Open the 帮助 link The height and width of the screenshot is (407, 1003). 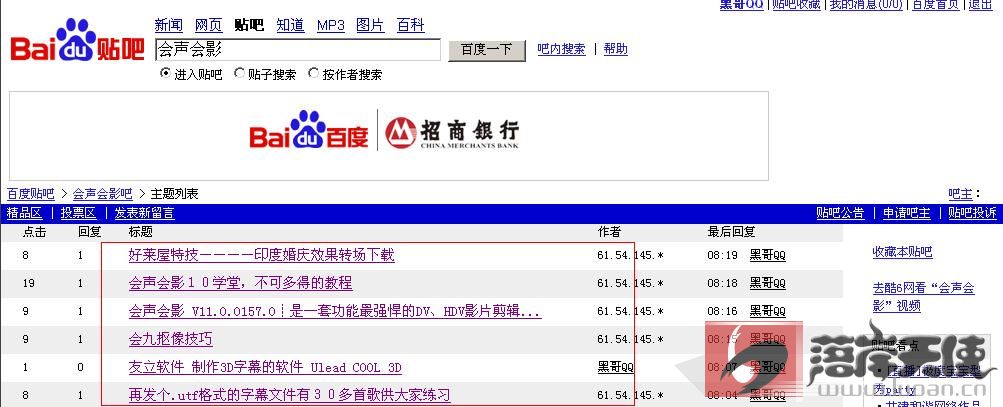tap(616, 49)
